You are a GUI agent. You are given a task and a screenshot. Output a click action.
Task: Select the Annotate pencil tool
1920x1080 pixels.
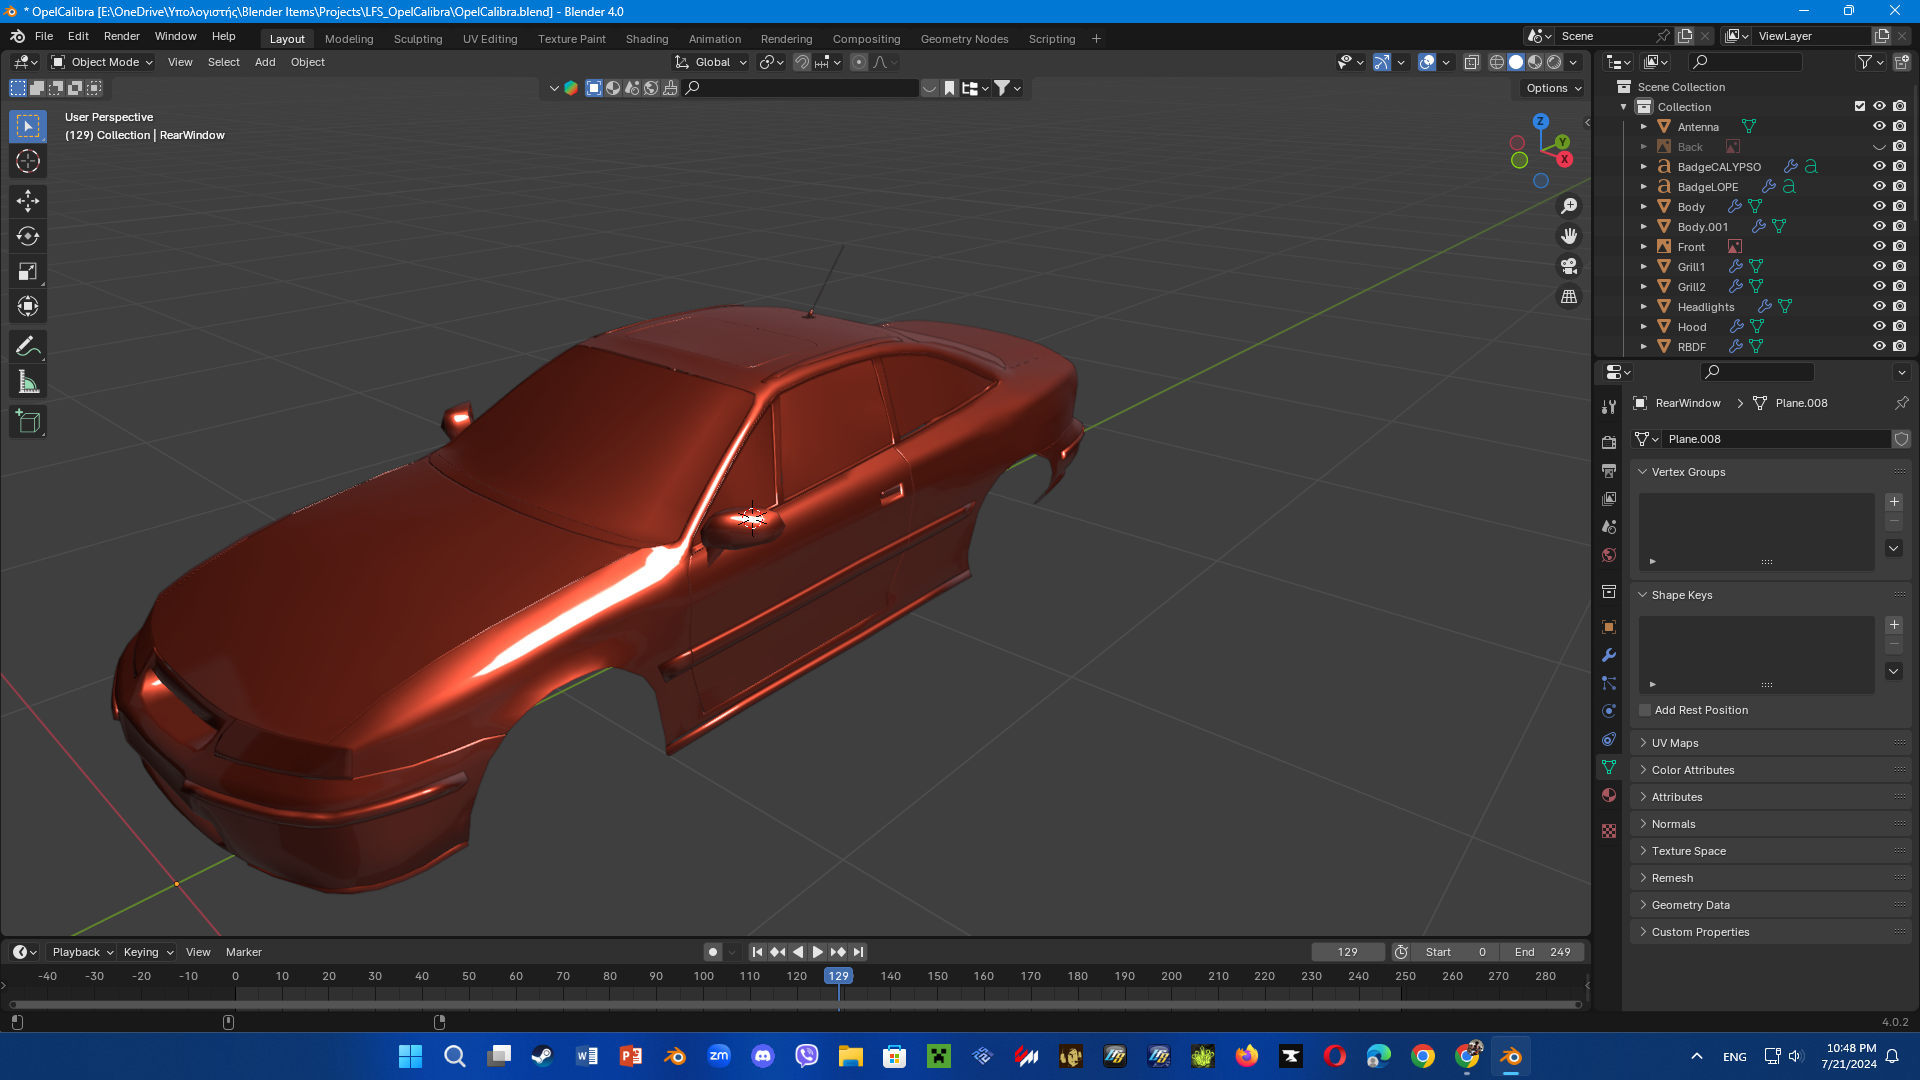28,347
